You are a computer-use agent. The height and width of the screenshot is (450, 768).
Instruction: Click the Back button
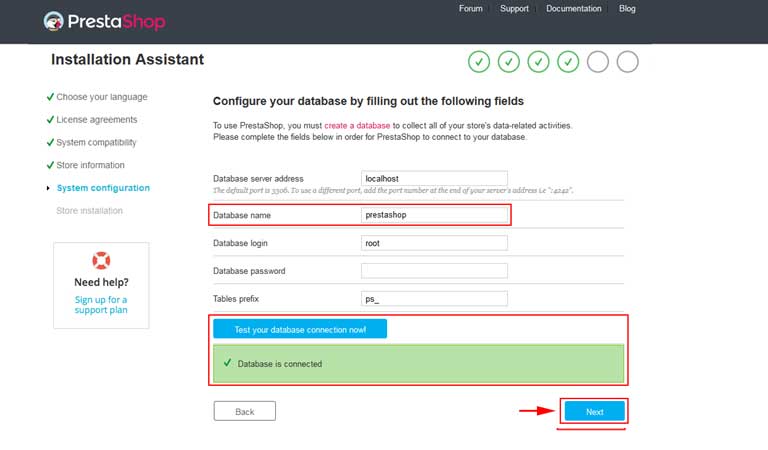click(244, 411)
